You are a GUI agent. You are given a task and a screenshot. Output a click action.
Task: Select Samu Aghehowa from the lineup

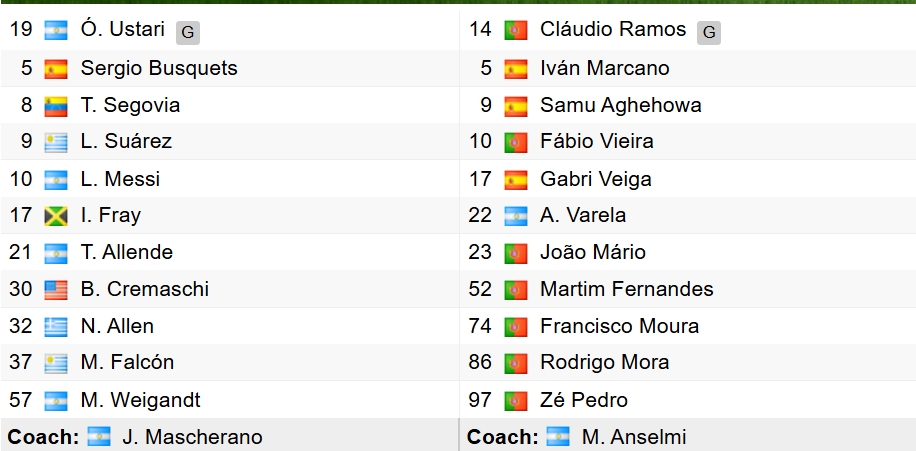tap(620, 105)
